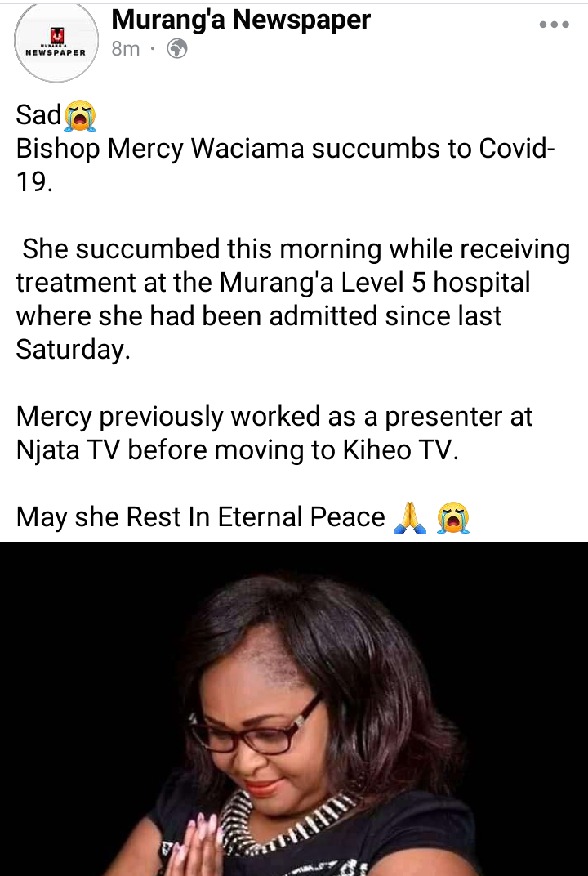Click the crying emoji after Eternal Peace
This screenshot has height=876, width=588.
pyautogui.click(x=453, y=517)
